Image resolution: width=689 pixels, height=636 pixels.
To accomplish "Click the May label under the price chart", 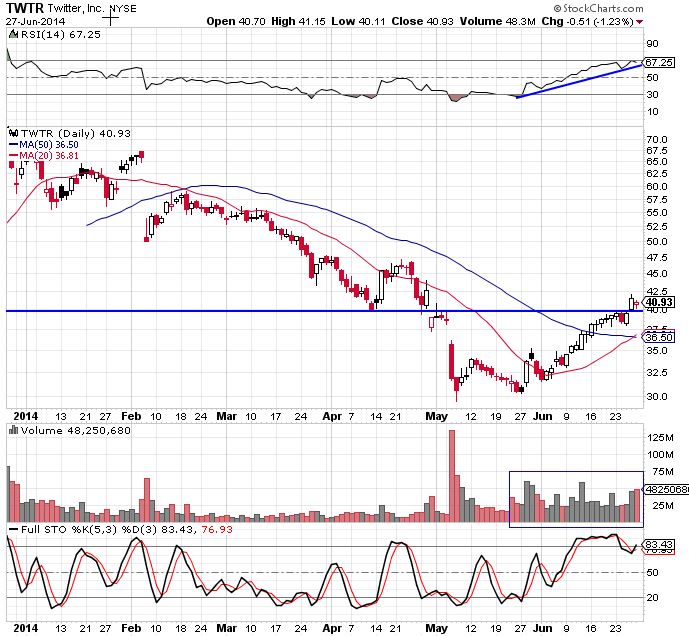I will pos(436,416).
